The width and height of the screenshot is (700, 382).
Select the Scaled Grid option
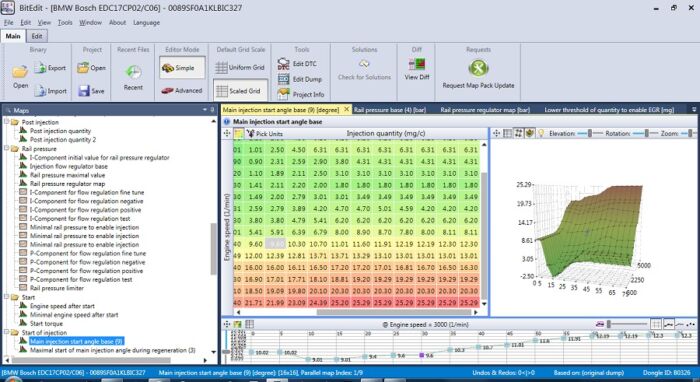point(240,91)
